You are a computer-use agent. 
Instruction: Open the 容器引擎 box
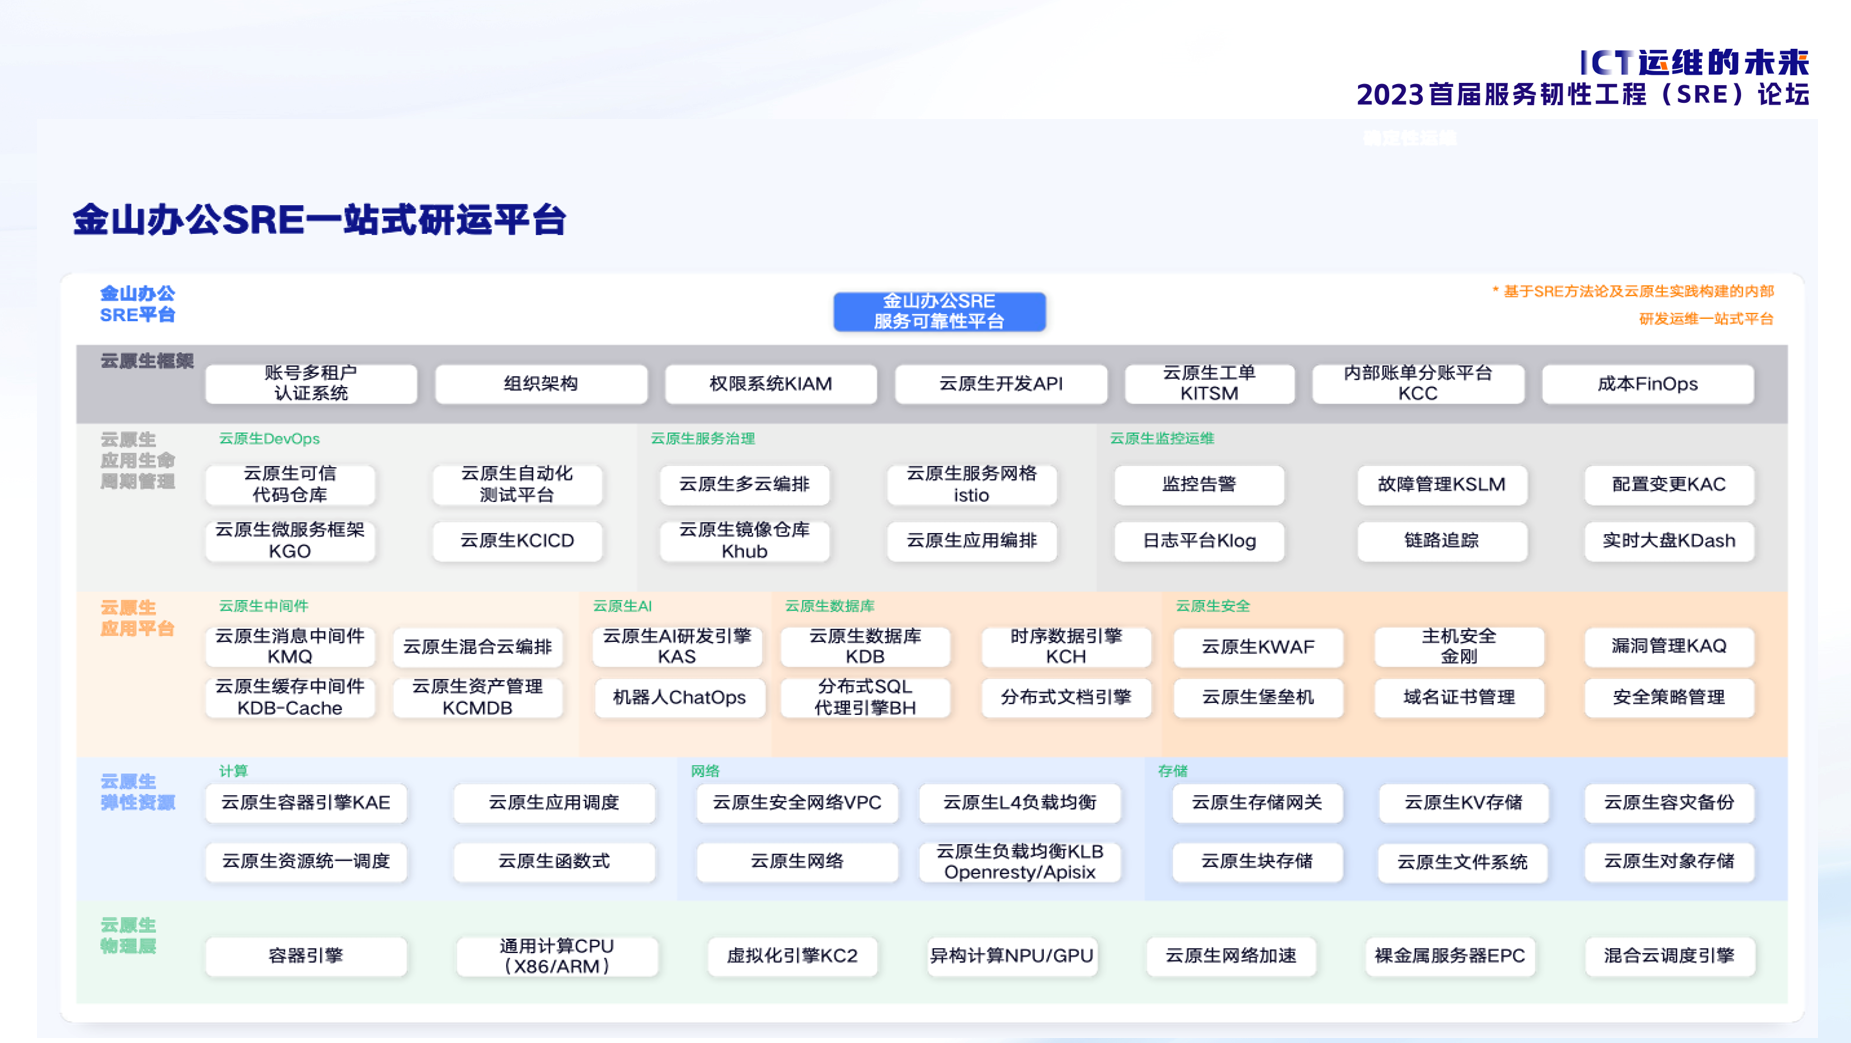tap(306, 956)
